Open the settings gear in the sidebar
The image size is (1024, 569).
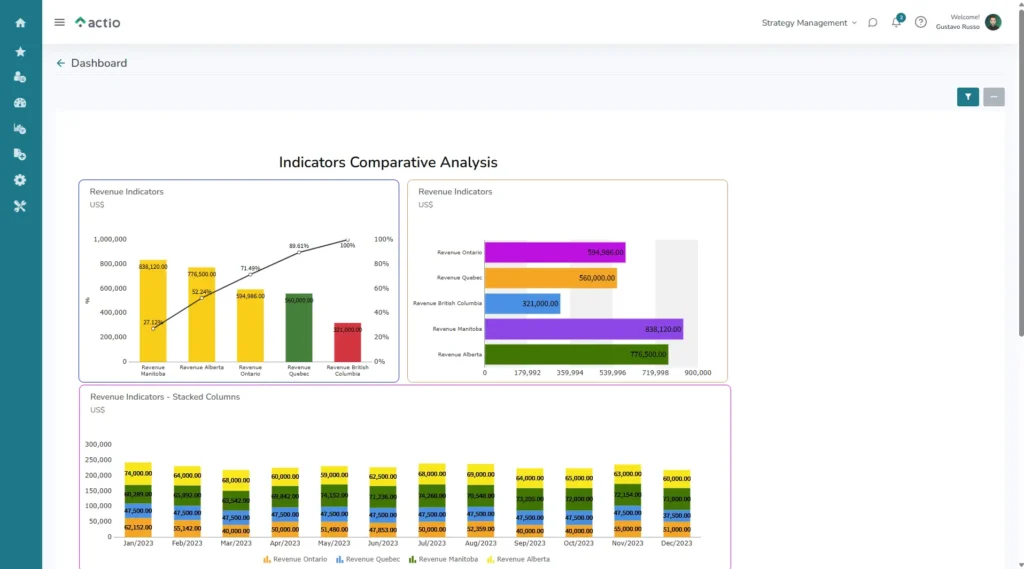coord(20,180)
